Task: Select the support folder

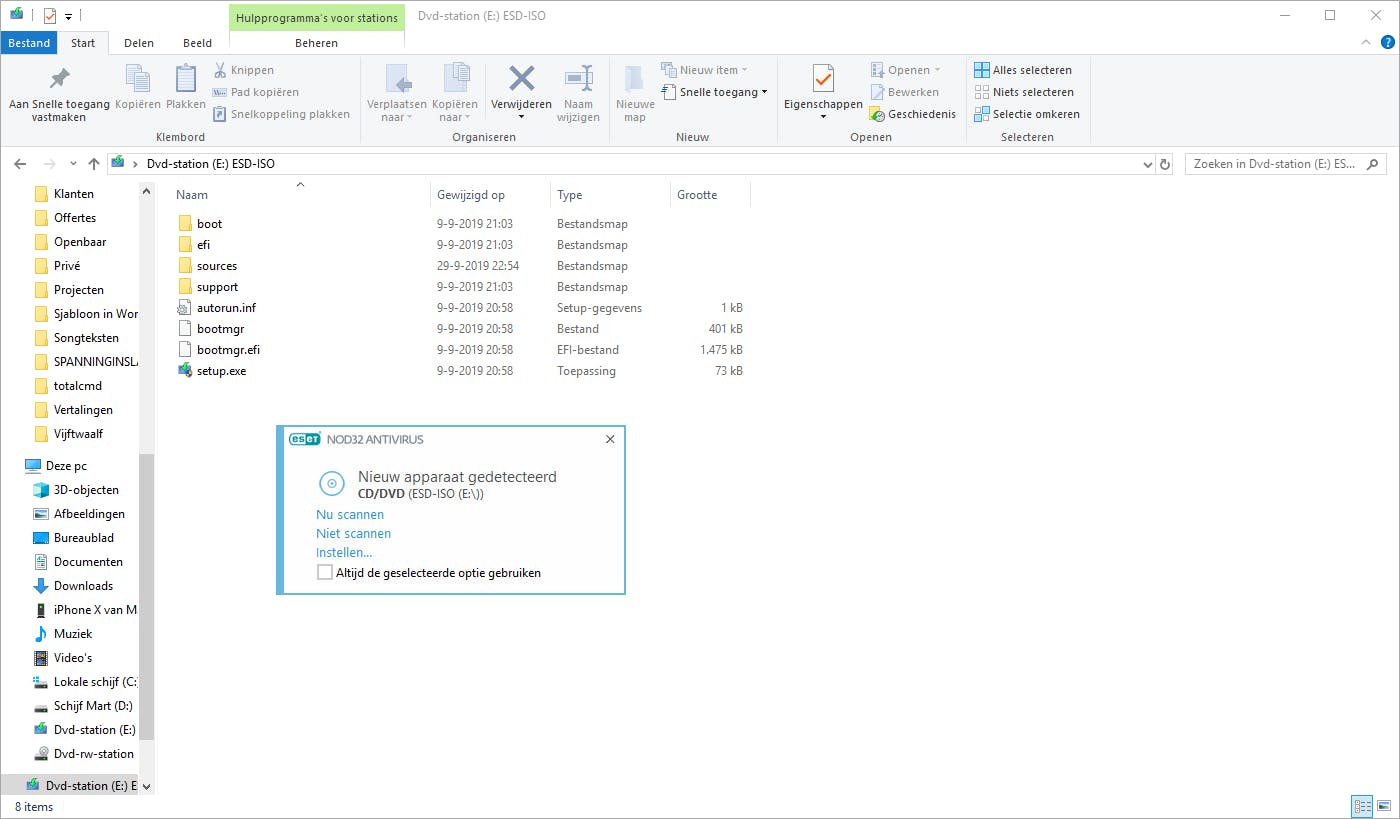Action: click(x=217, y=287)
